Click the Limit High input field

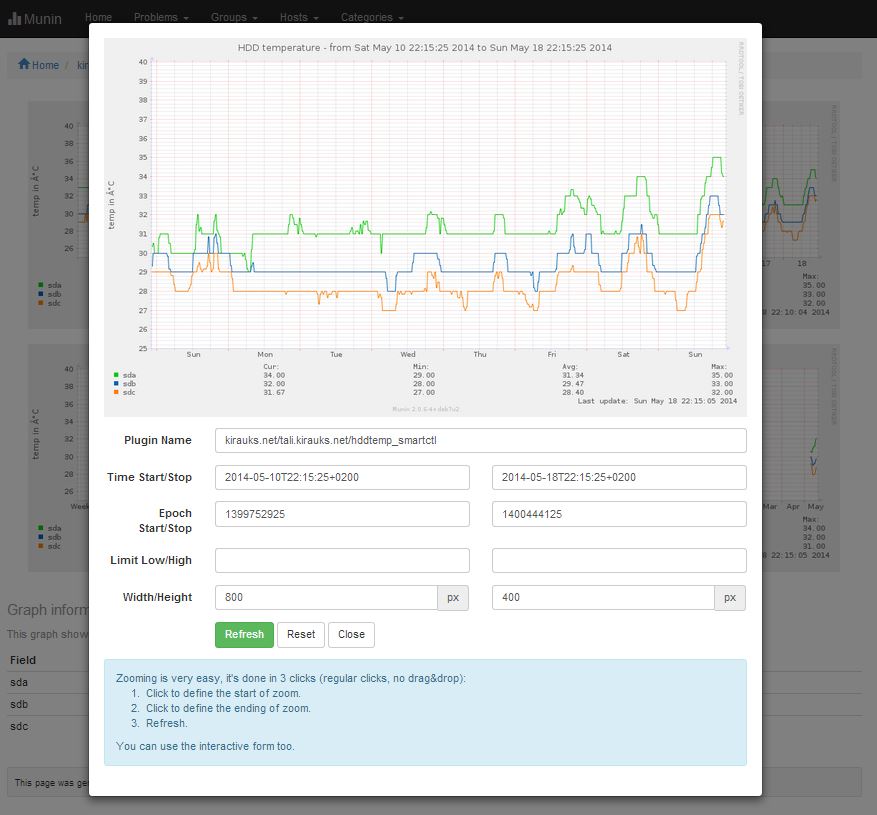pos(619,560)
